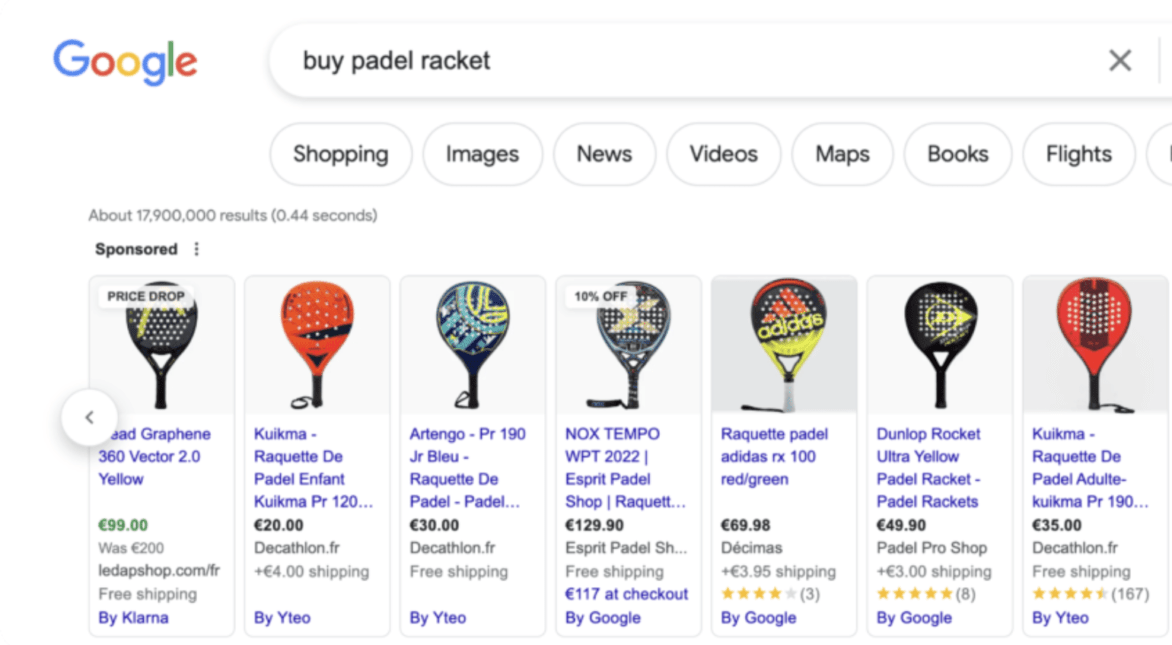Click inside the search input field
The height and width of the screenshot is (645, 1172).
(x=600, y=61)
